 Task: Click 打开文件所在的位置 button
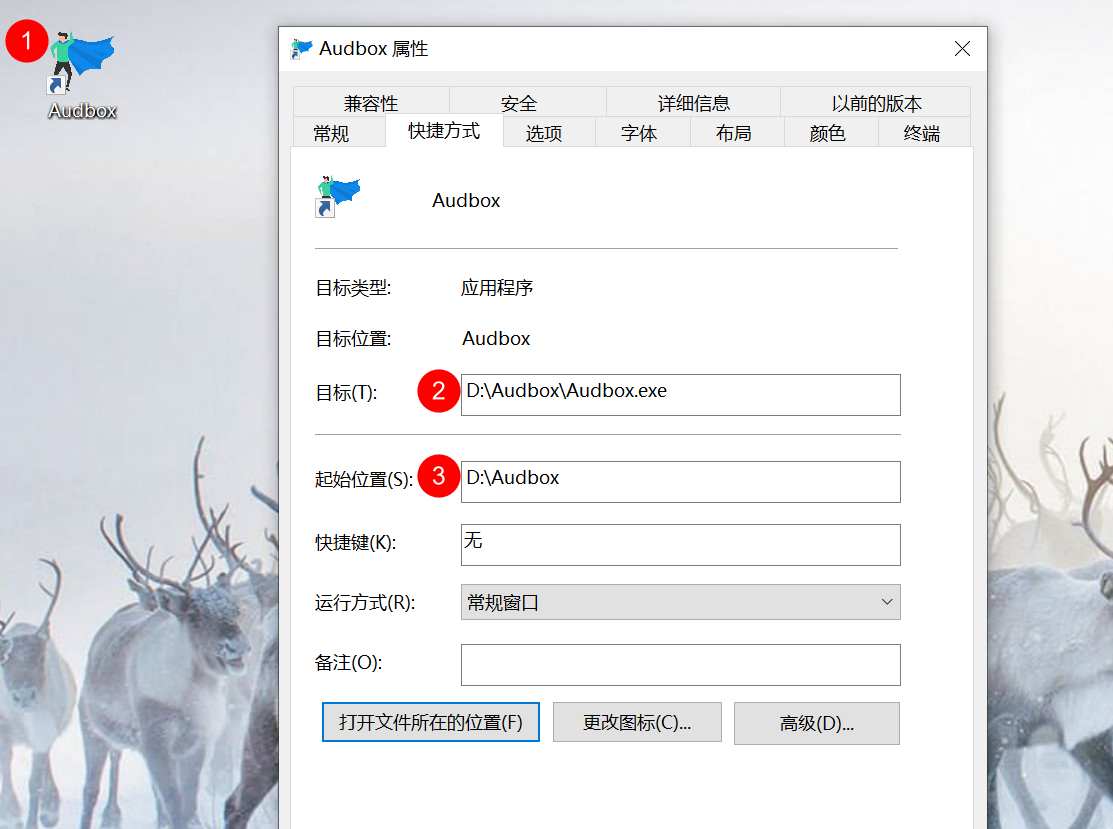coord(430,722)
